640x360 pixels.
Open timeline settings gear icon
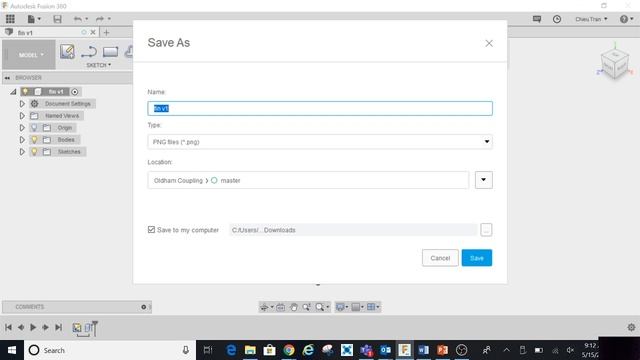click(631, 327)
